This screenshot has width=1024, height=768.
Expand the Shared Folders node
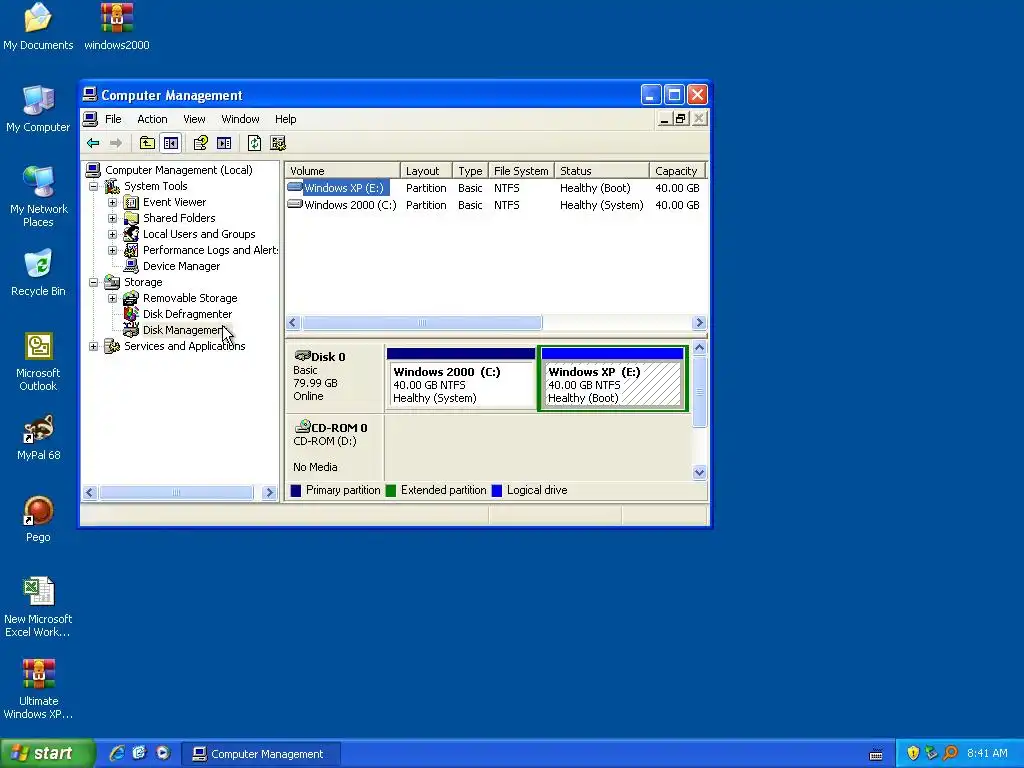(x=112, y=218)
